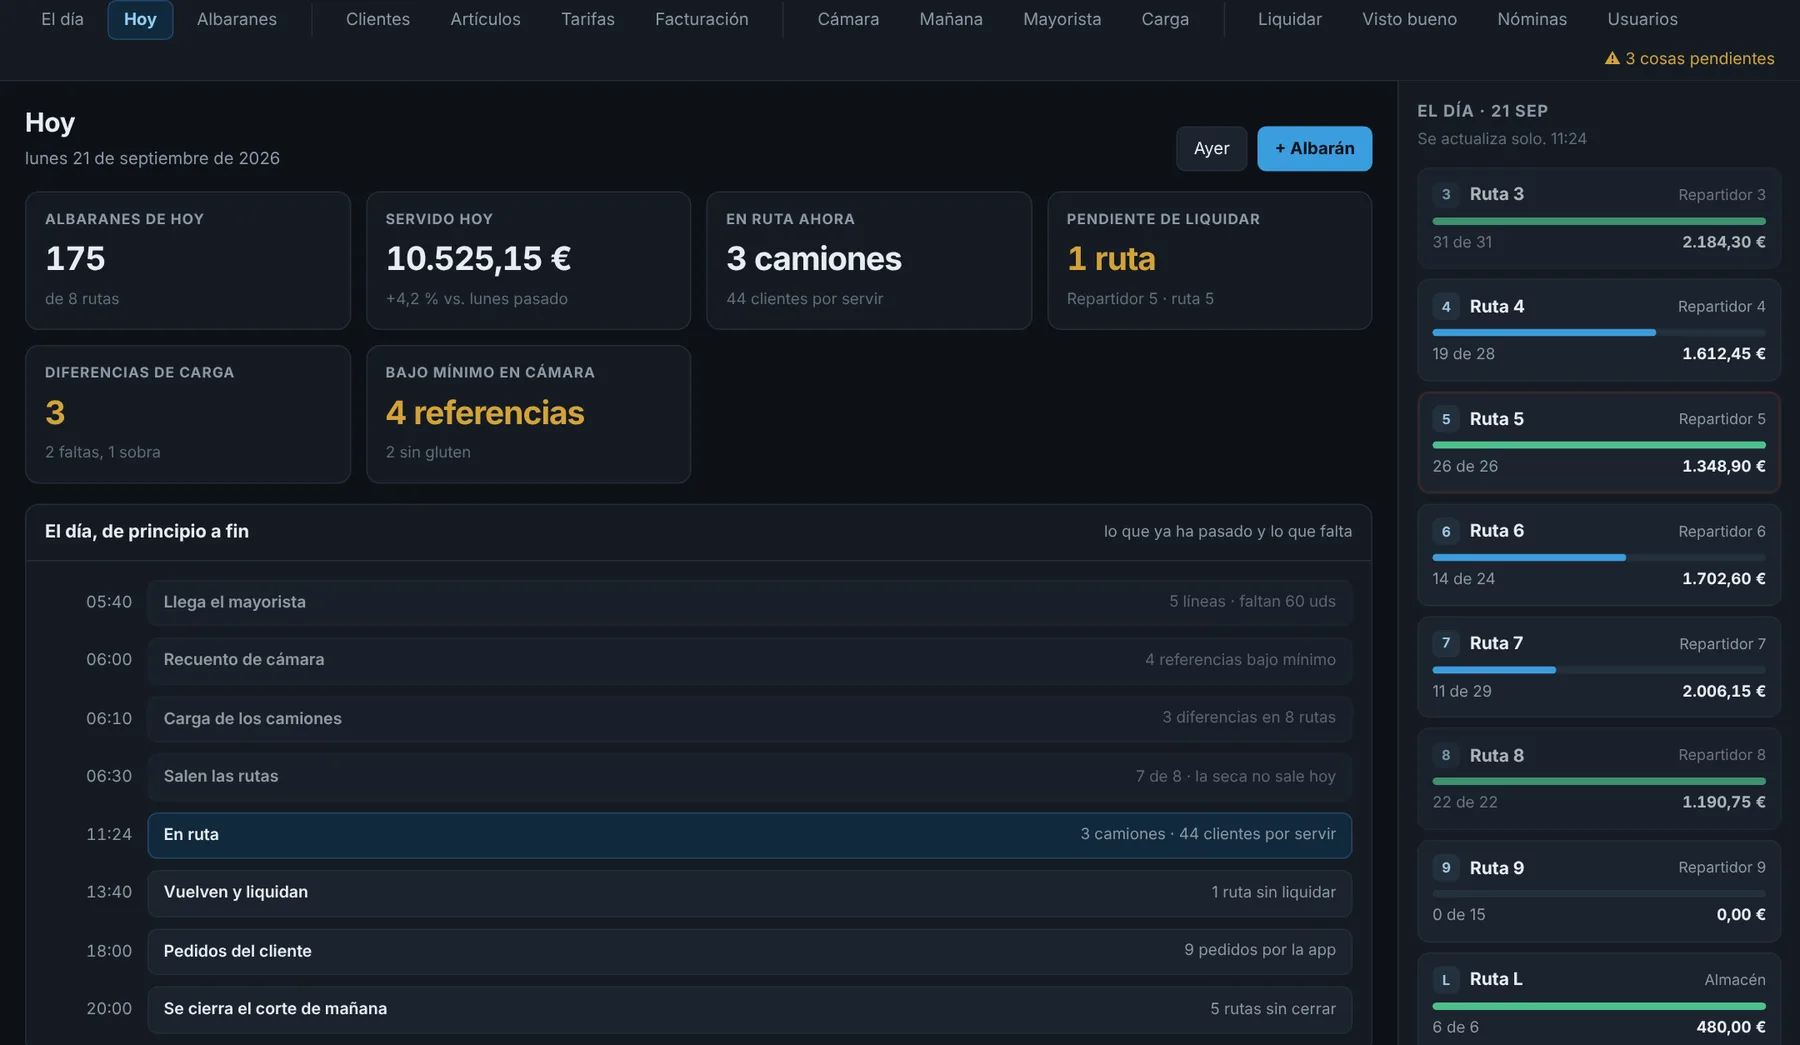1800x1045 pixels.
Task: Open the Salen las rutas row
Action: [749, 776]
